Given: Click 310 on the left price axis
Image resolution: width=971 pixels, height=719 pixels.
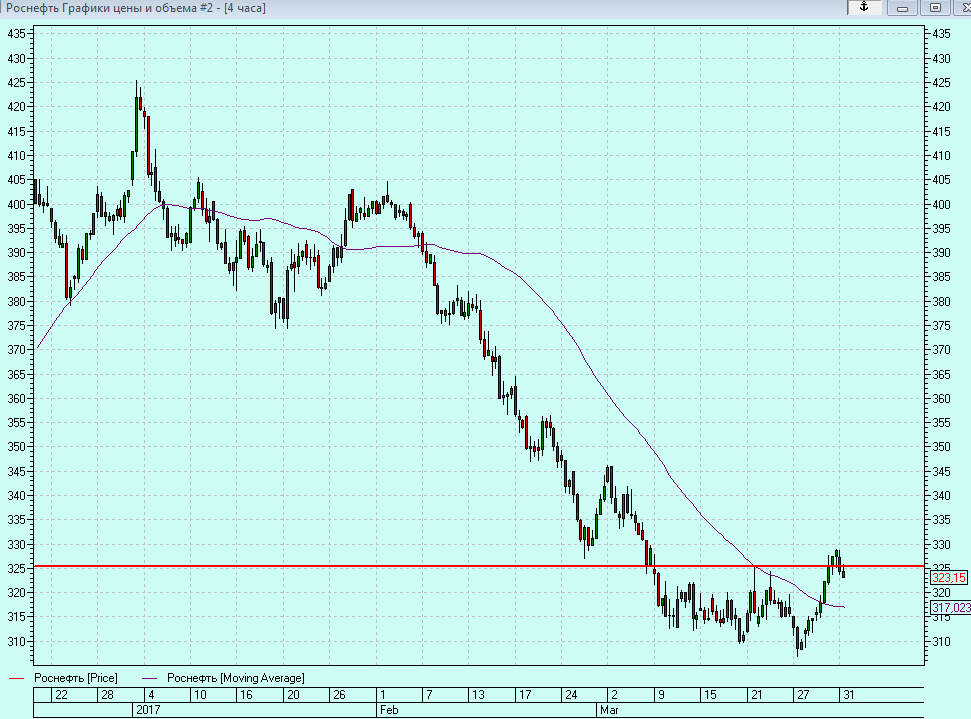Looking at the screenshot, I should 17,642.
